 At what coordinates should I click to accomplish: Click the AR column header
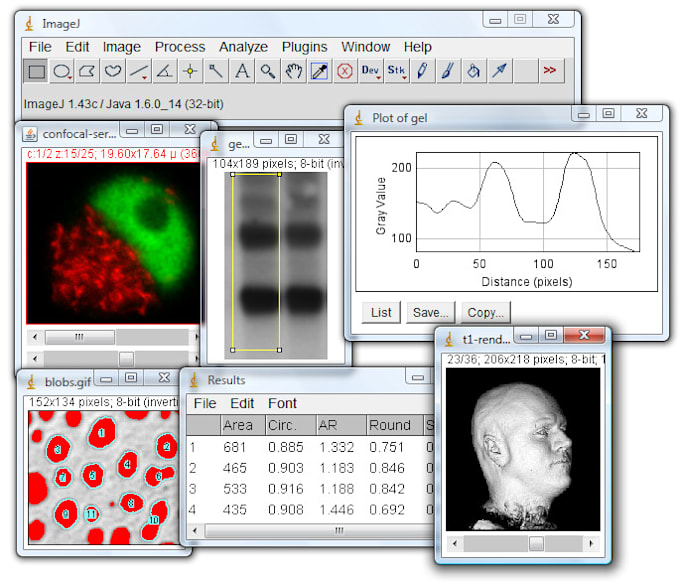[x=341, y=425]
